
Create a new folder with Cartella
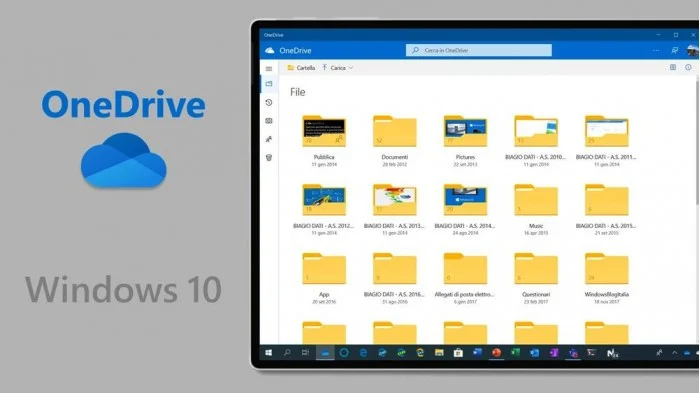click(301, 68)
